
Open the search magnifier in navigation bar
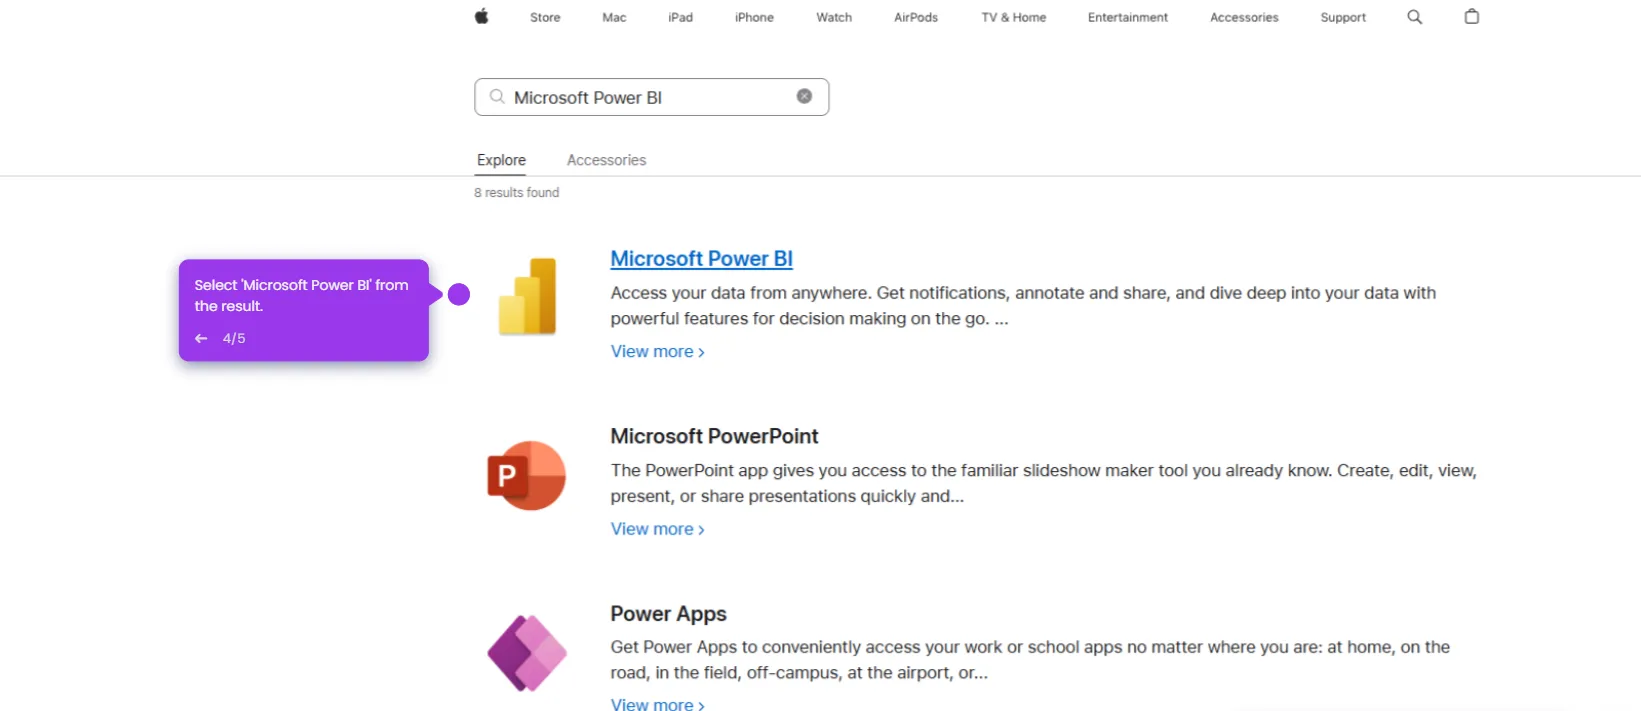point(1414,17)
